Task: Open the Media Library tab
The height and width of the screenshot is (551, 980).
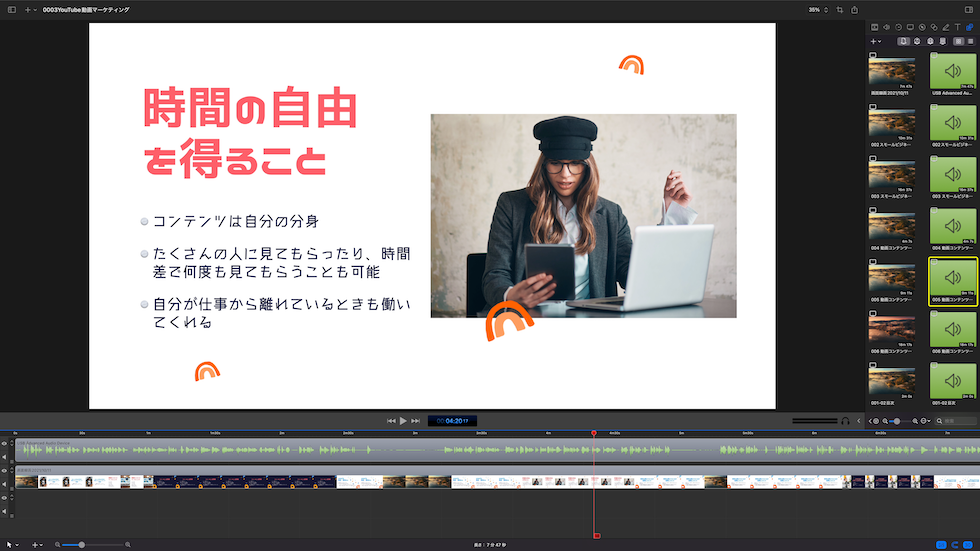Action: click(969, 27)
